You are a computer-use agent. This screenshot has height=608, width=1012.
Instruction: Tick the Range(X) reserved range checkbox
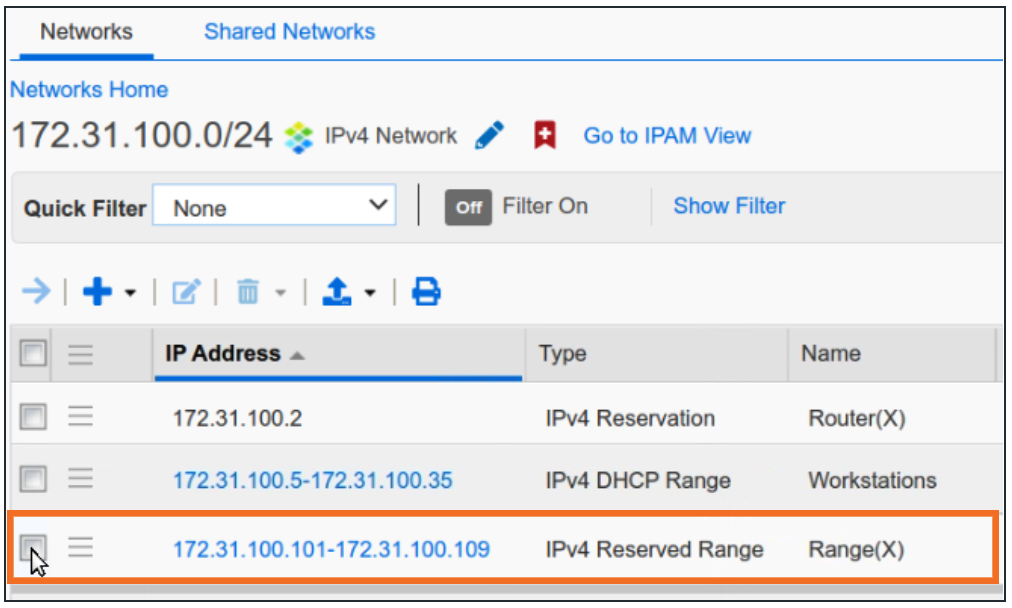34,547
